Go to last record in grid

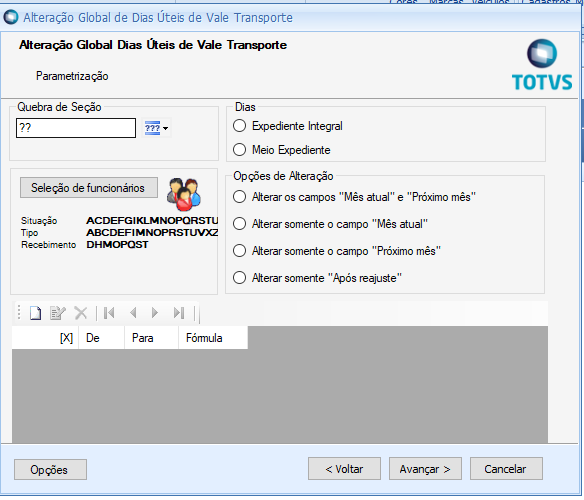tap(179, 313)
